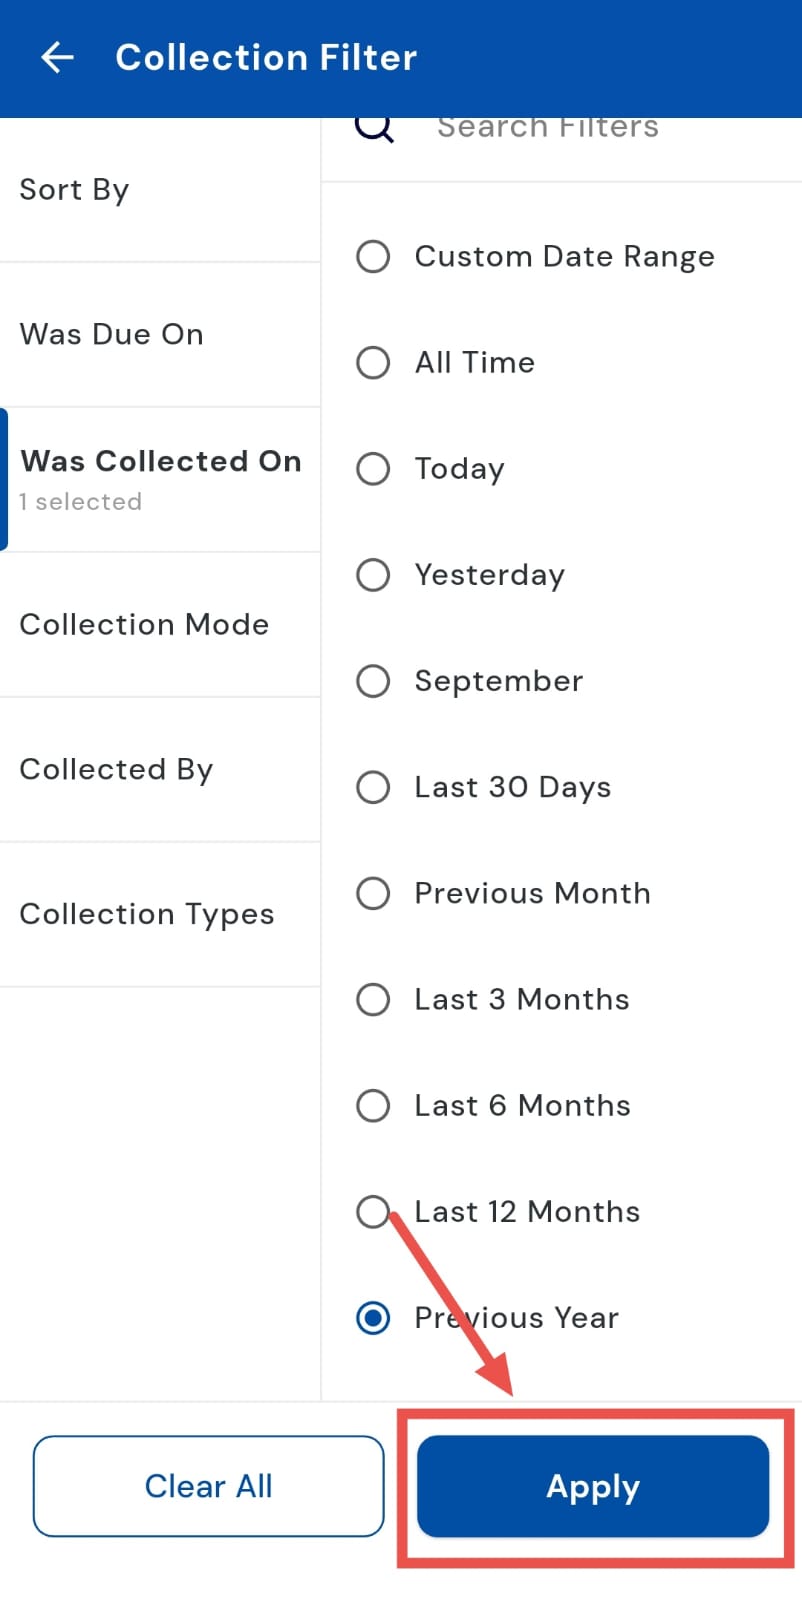Choose Last 30 Days filter

click(373, 787)
